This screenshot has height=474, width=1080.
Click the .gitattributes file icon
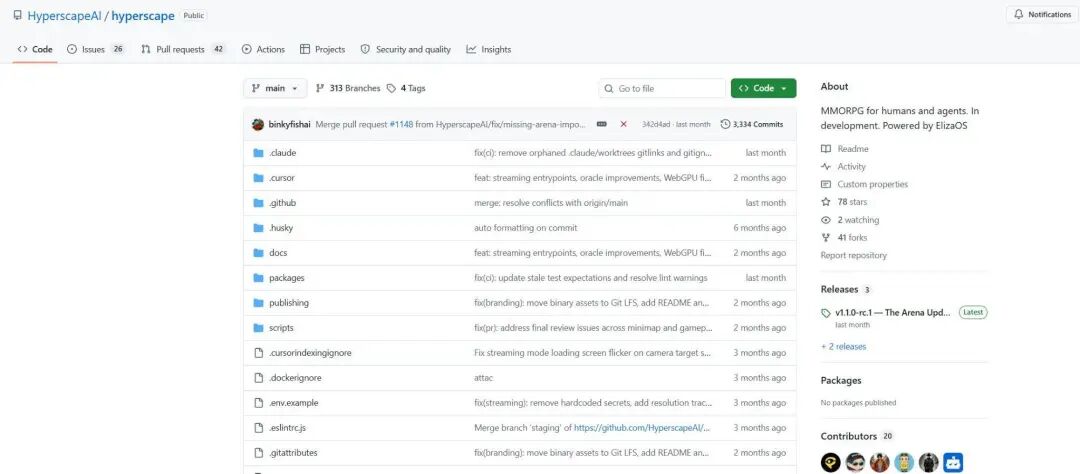[258, 453]
